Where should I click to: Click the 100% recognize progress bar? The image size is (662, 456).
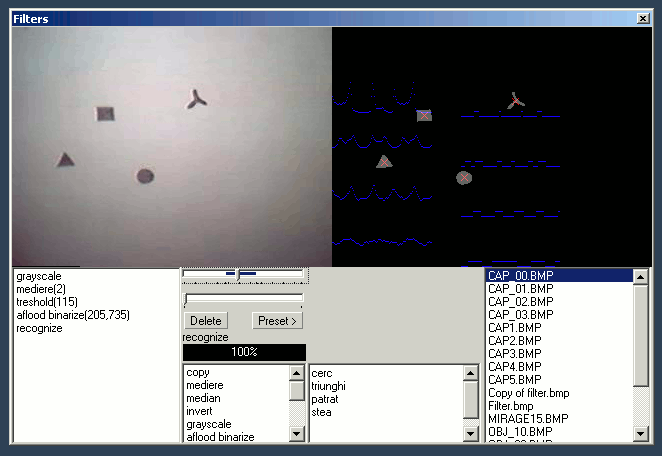click(x=244, y=352)
